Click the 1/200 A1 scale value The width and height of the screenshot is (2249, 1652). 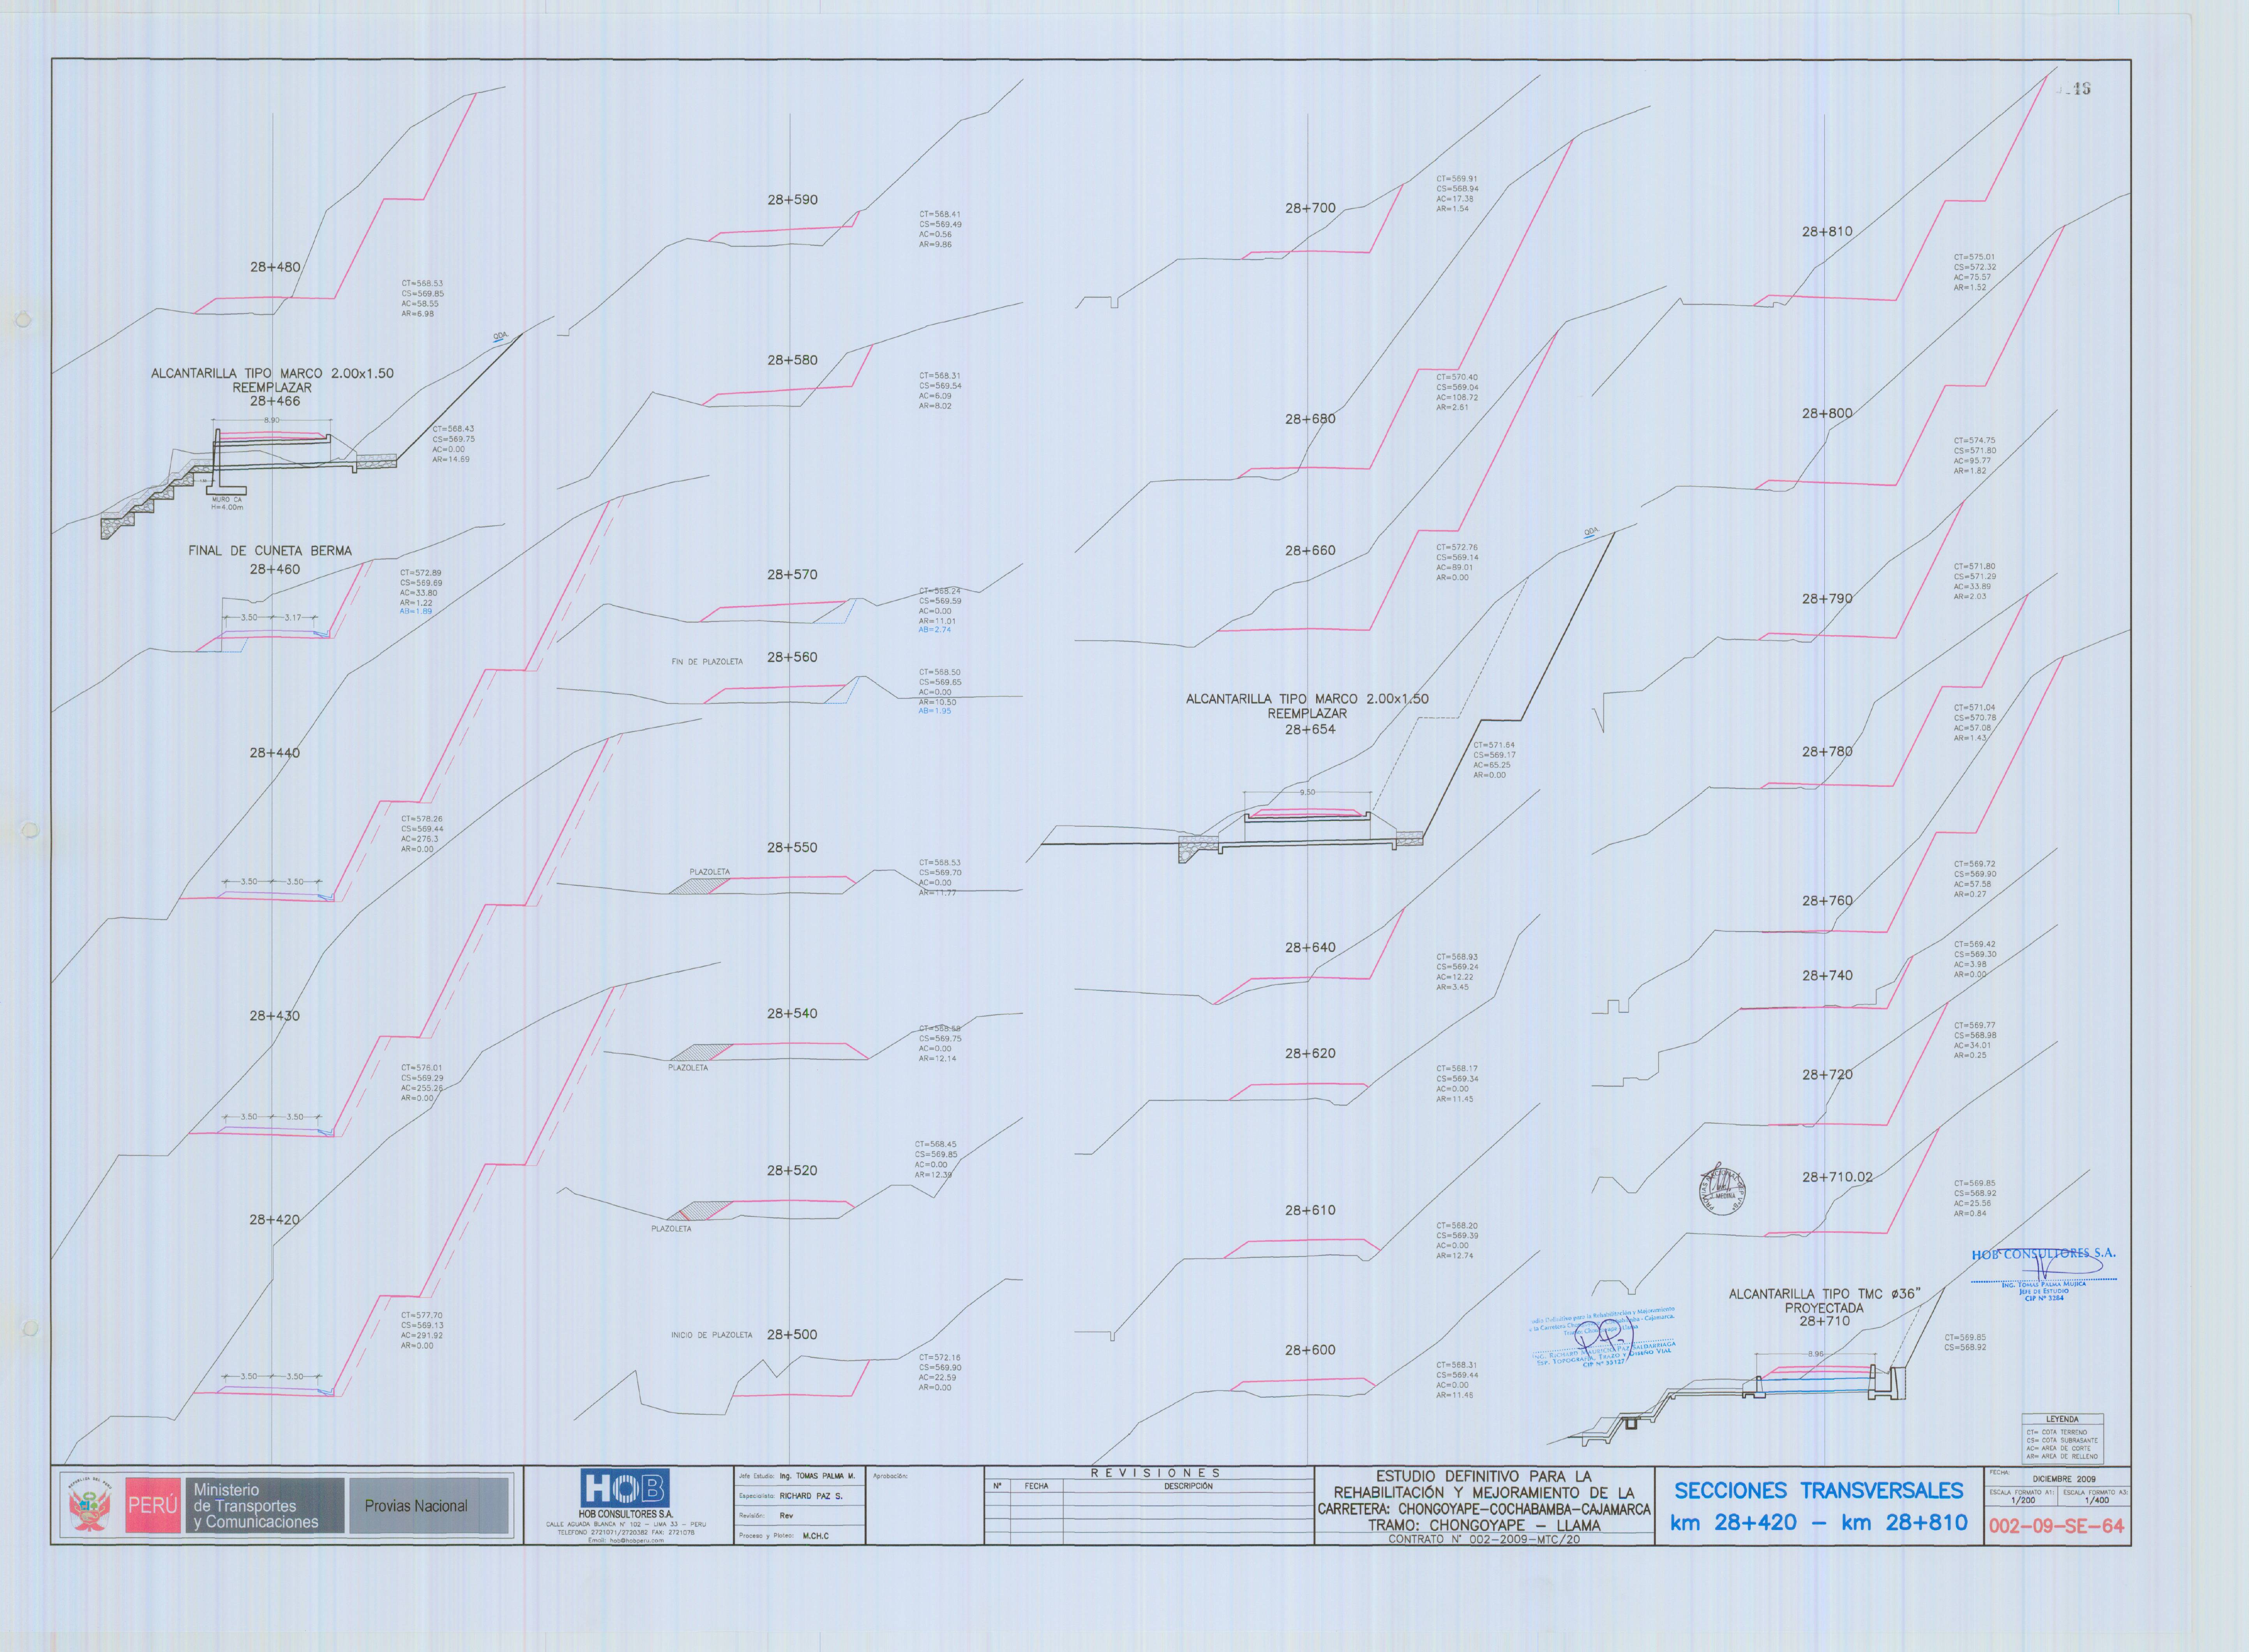(x=2023, y=1500)
